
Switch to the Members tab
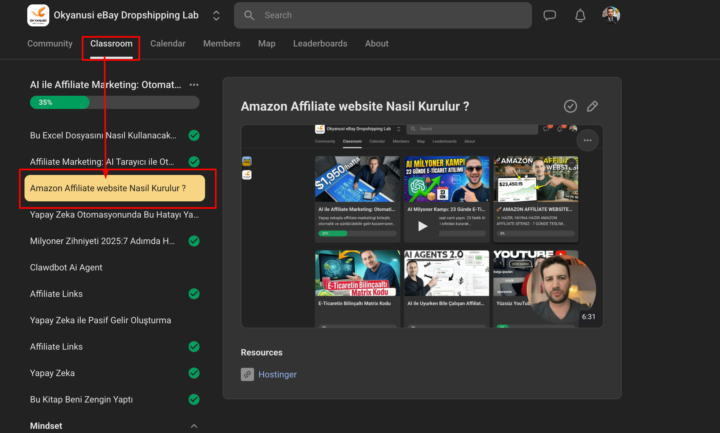(x=222, y=44)
